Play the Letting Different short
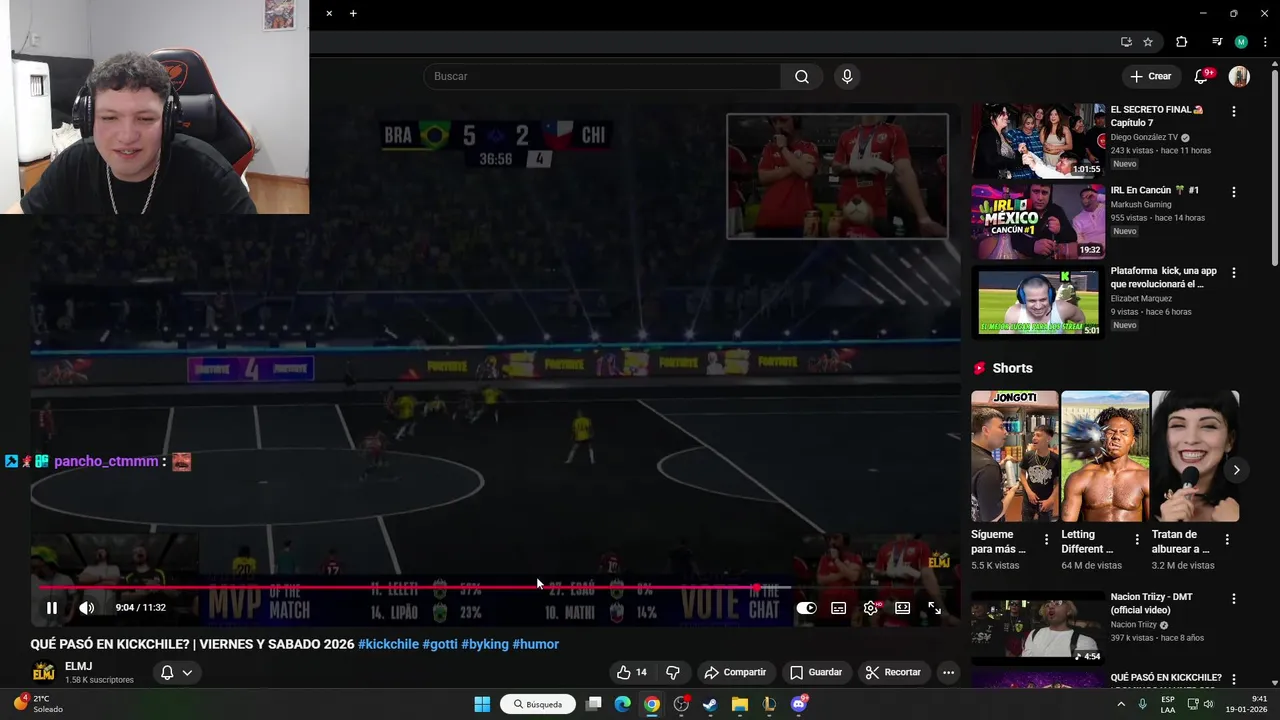The height and width of the screenshot is (720, 1280). [x=1104, y=456]
